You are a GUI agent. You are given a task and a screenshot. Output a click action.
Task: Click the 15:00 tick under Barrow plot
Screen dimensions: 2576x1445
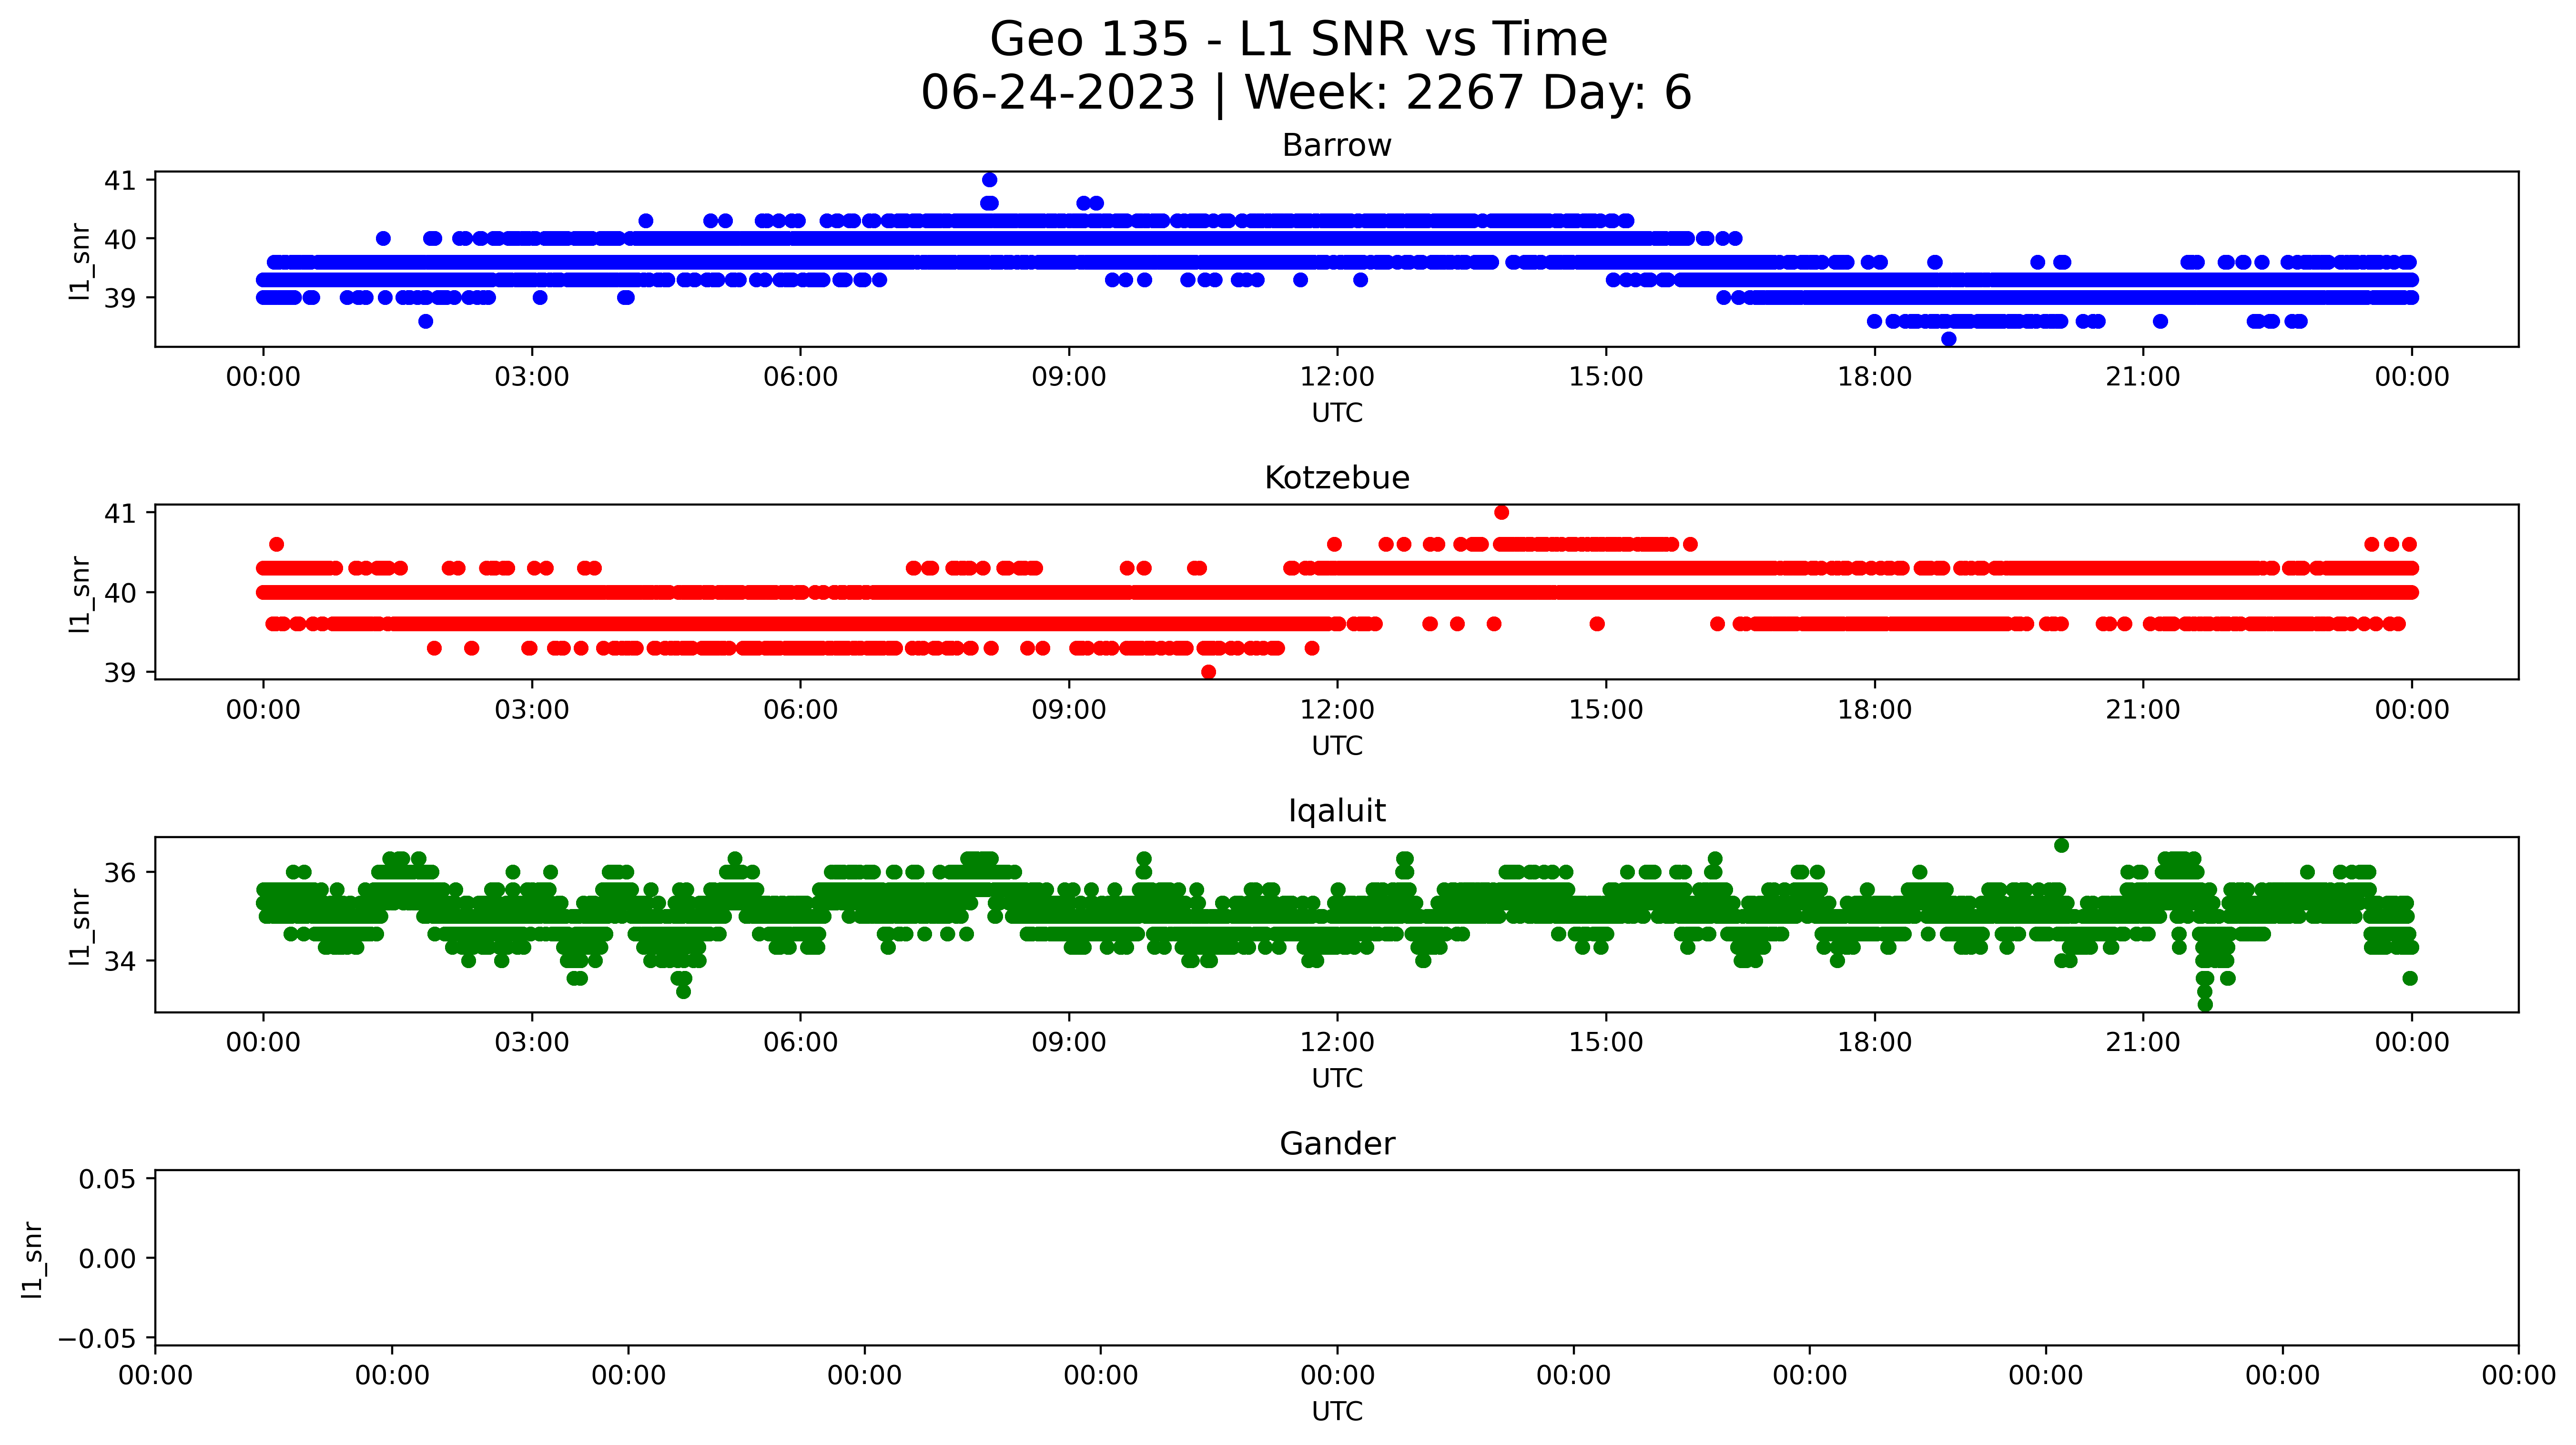coord(1606,377)
